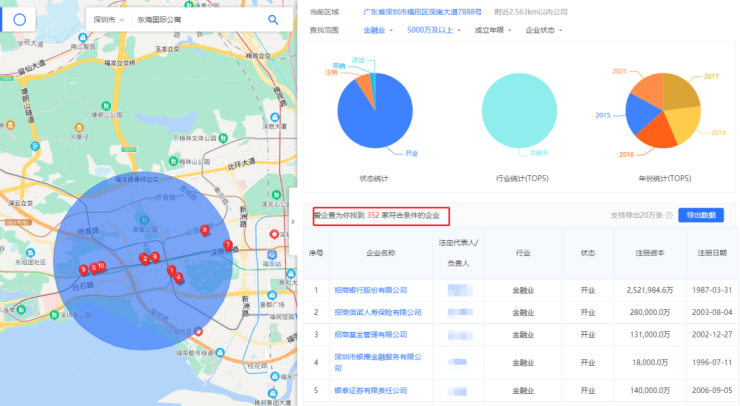This screenshot has width=740, height=406.
Task: Open 银泰证券有限责任公司 company link
Action: coord(370,390)
